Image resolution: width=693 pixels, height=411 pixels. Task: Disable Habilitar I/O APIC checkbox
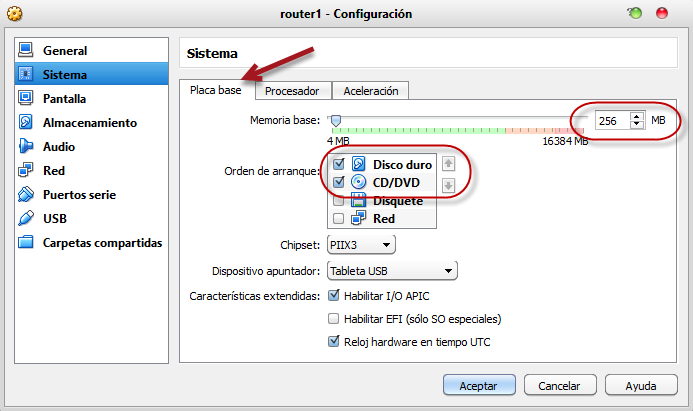[x=334, y=296]
